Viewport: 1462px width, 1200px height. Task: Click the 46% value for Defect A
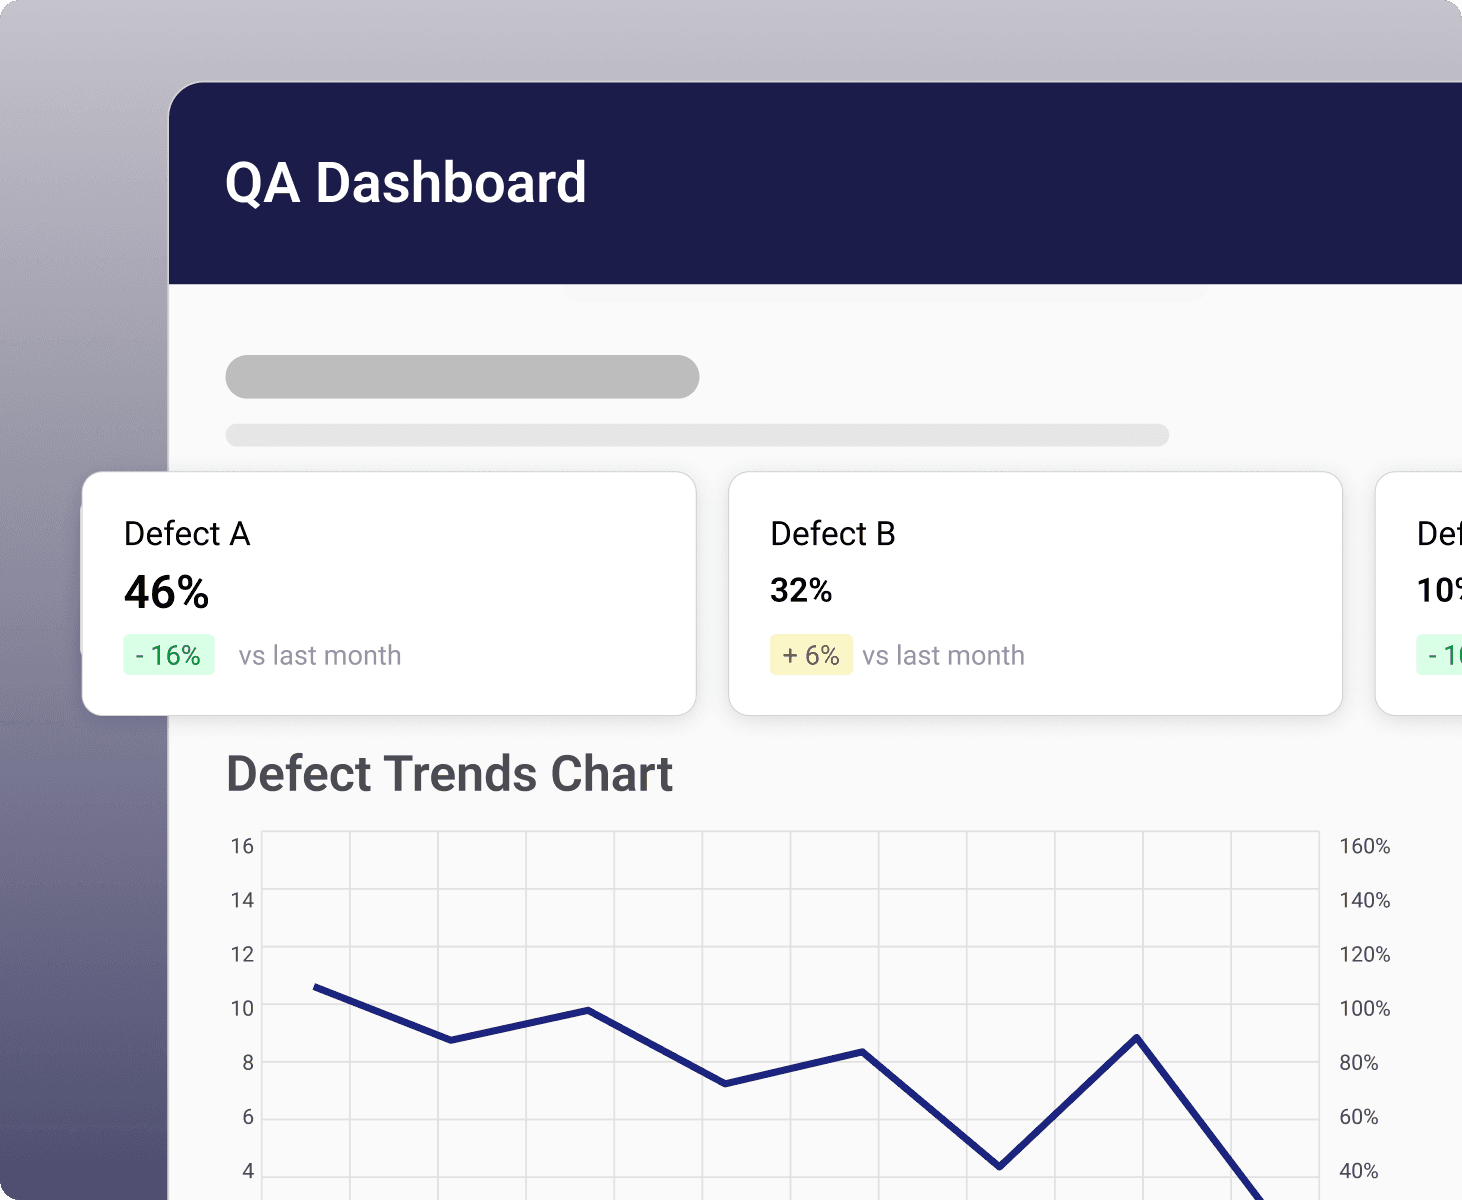pyautogui.click(x=166, y=592)
